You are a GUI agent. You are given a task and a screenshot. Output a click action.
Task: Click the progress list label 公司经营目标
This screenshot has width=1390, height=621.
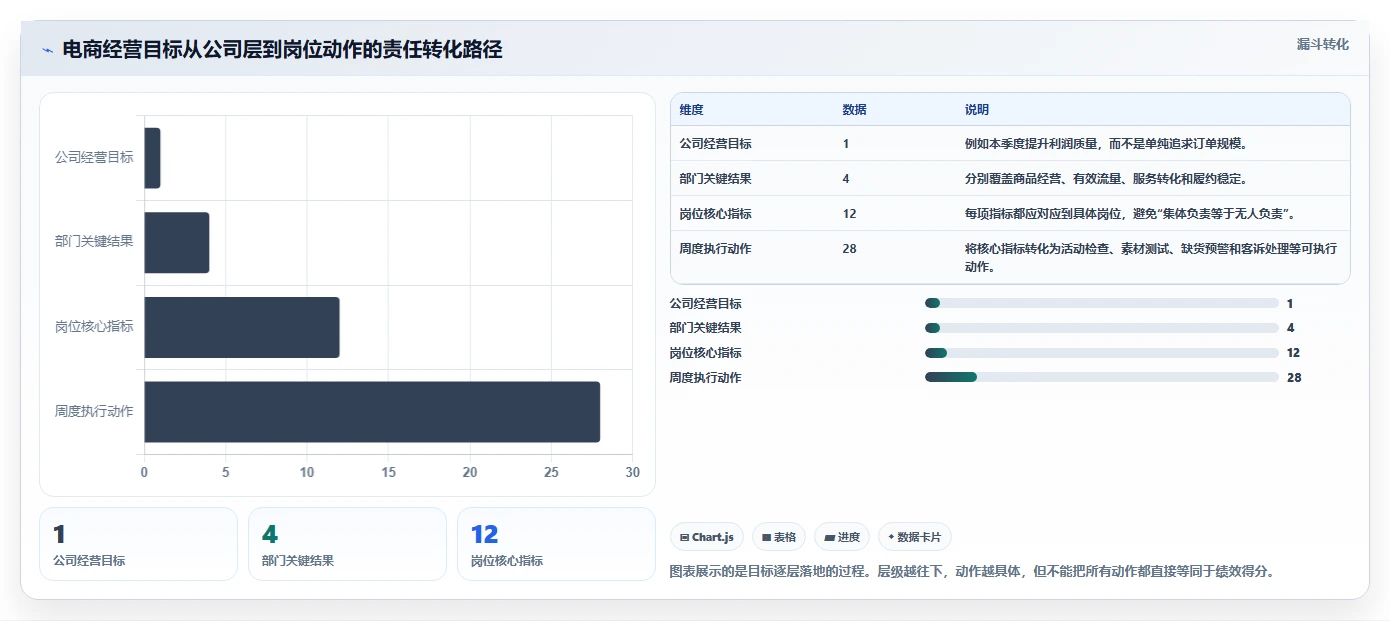coord(706,303)
